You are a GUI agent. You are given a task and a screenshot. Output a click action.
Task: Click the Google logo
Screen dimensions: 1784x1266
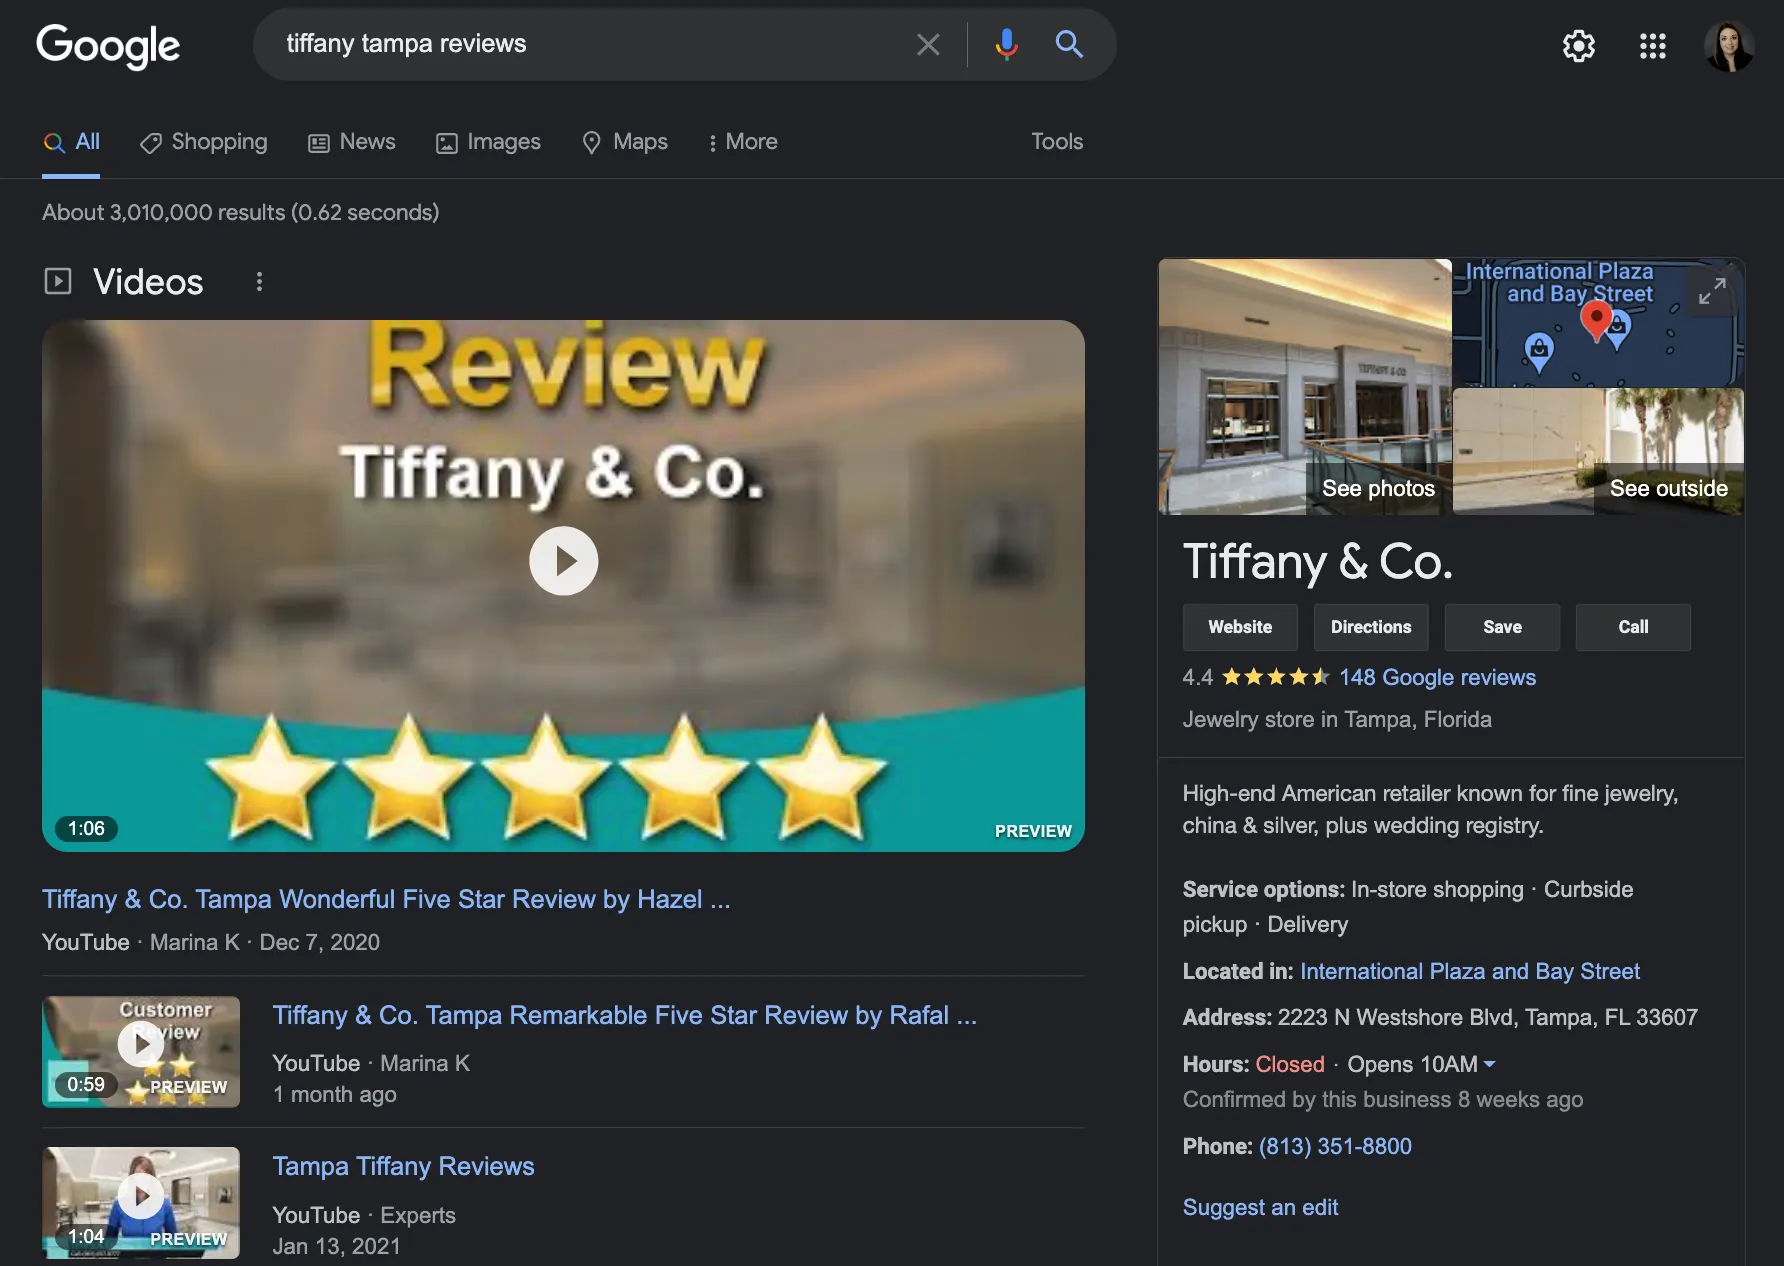(108, 46)
